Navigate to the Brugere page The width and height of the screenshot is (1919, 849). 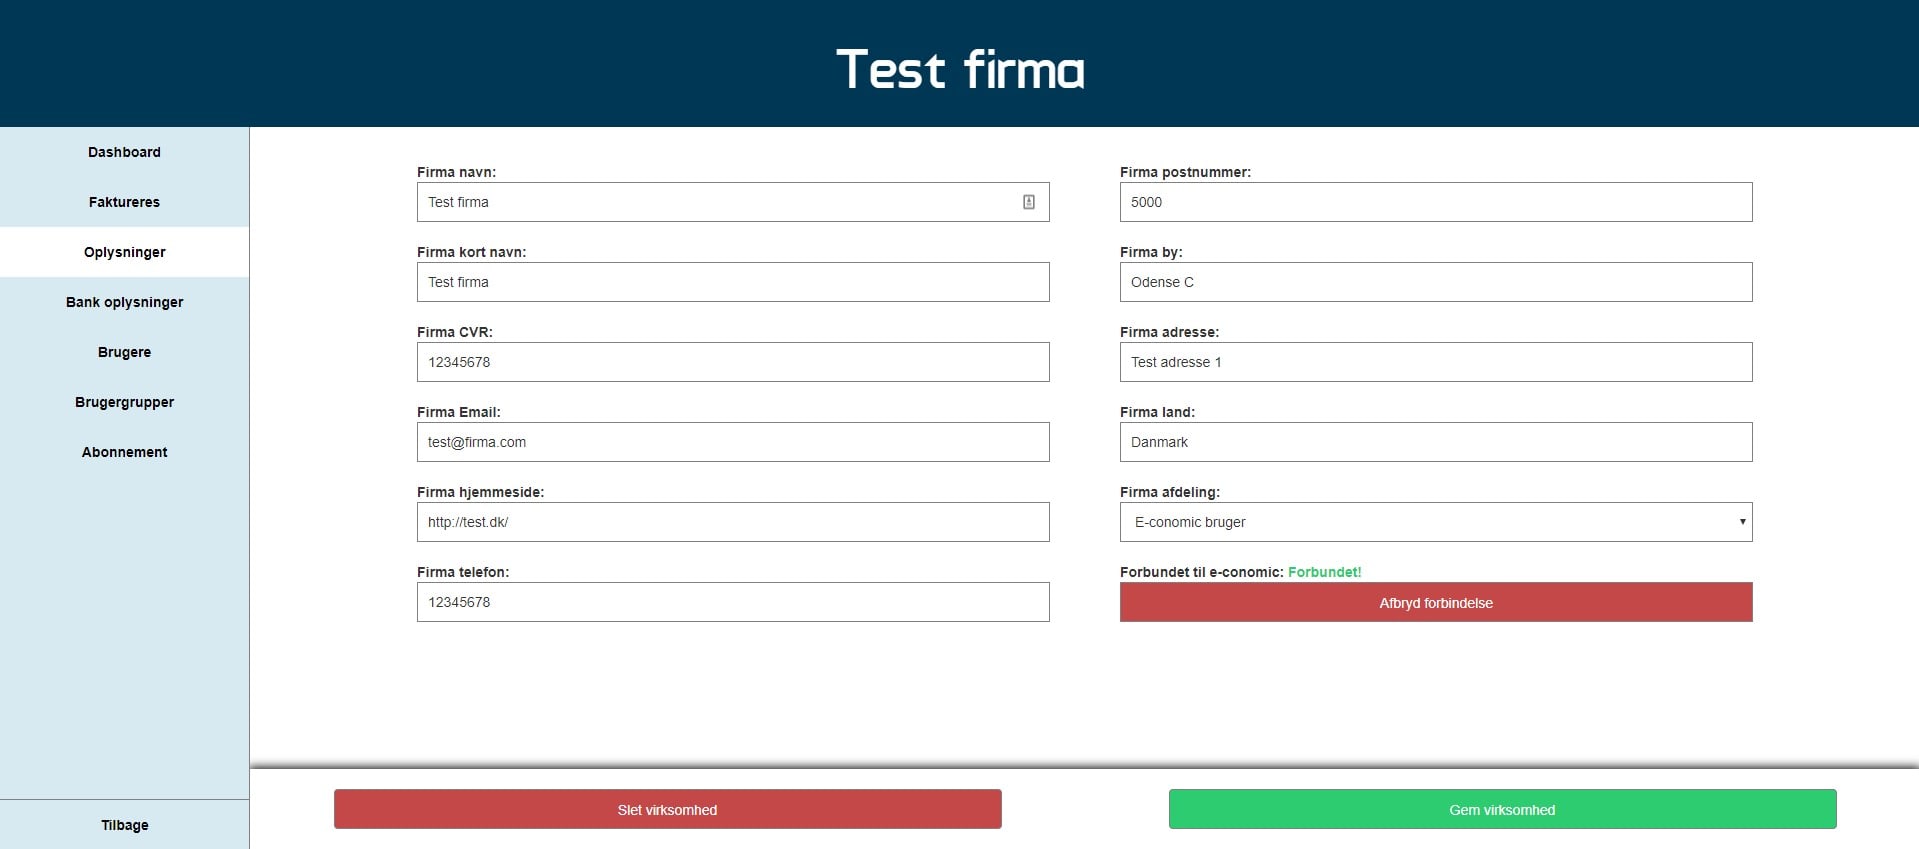(124, 352)
